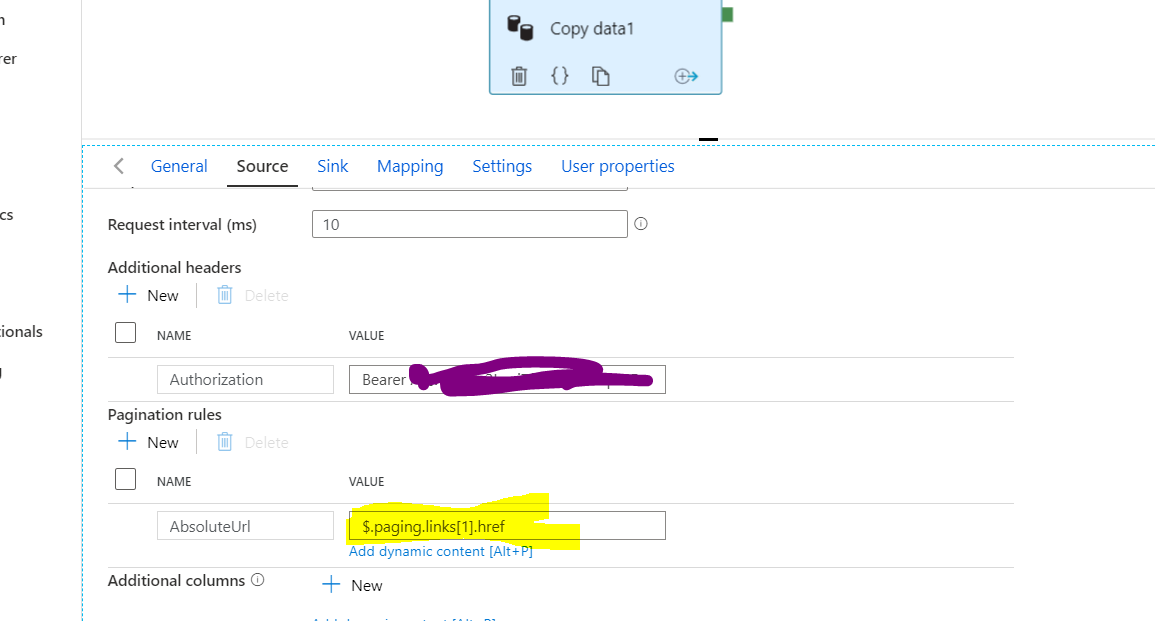Select the User properties tab
The height and width of the screenshot is (621, 1155).
(x=617, y=166)
